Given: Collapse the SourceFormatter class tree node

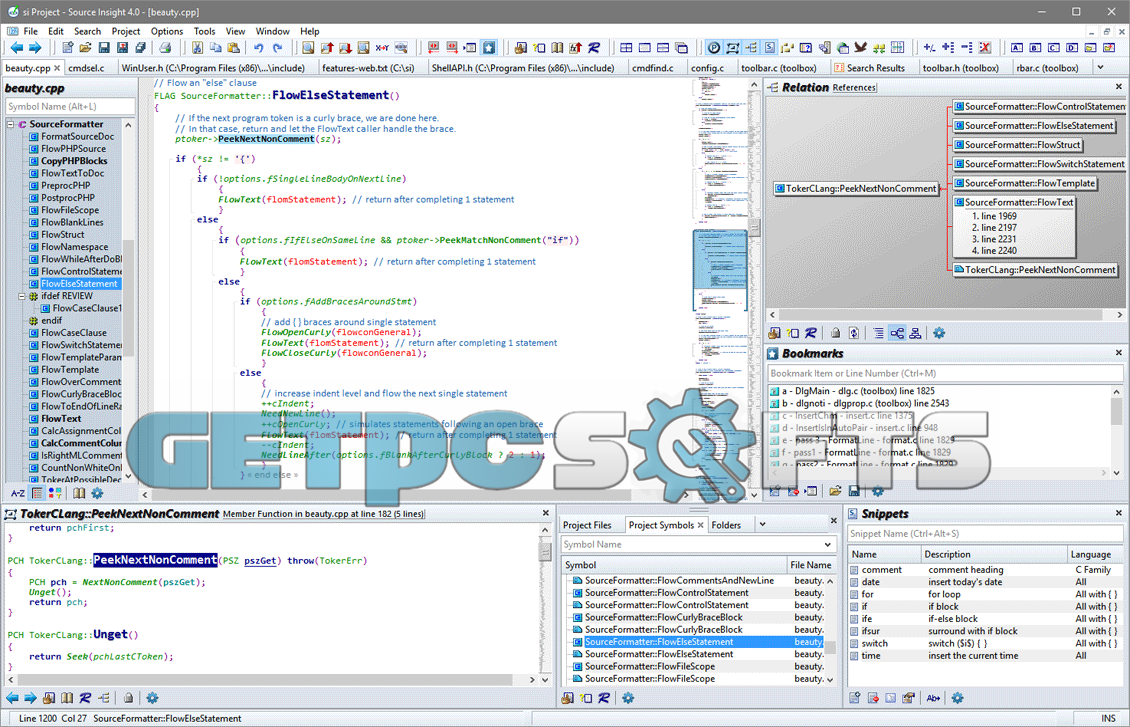Looking at the screenshot, I should (11, 124).
